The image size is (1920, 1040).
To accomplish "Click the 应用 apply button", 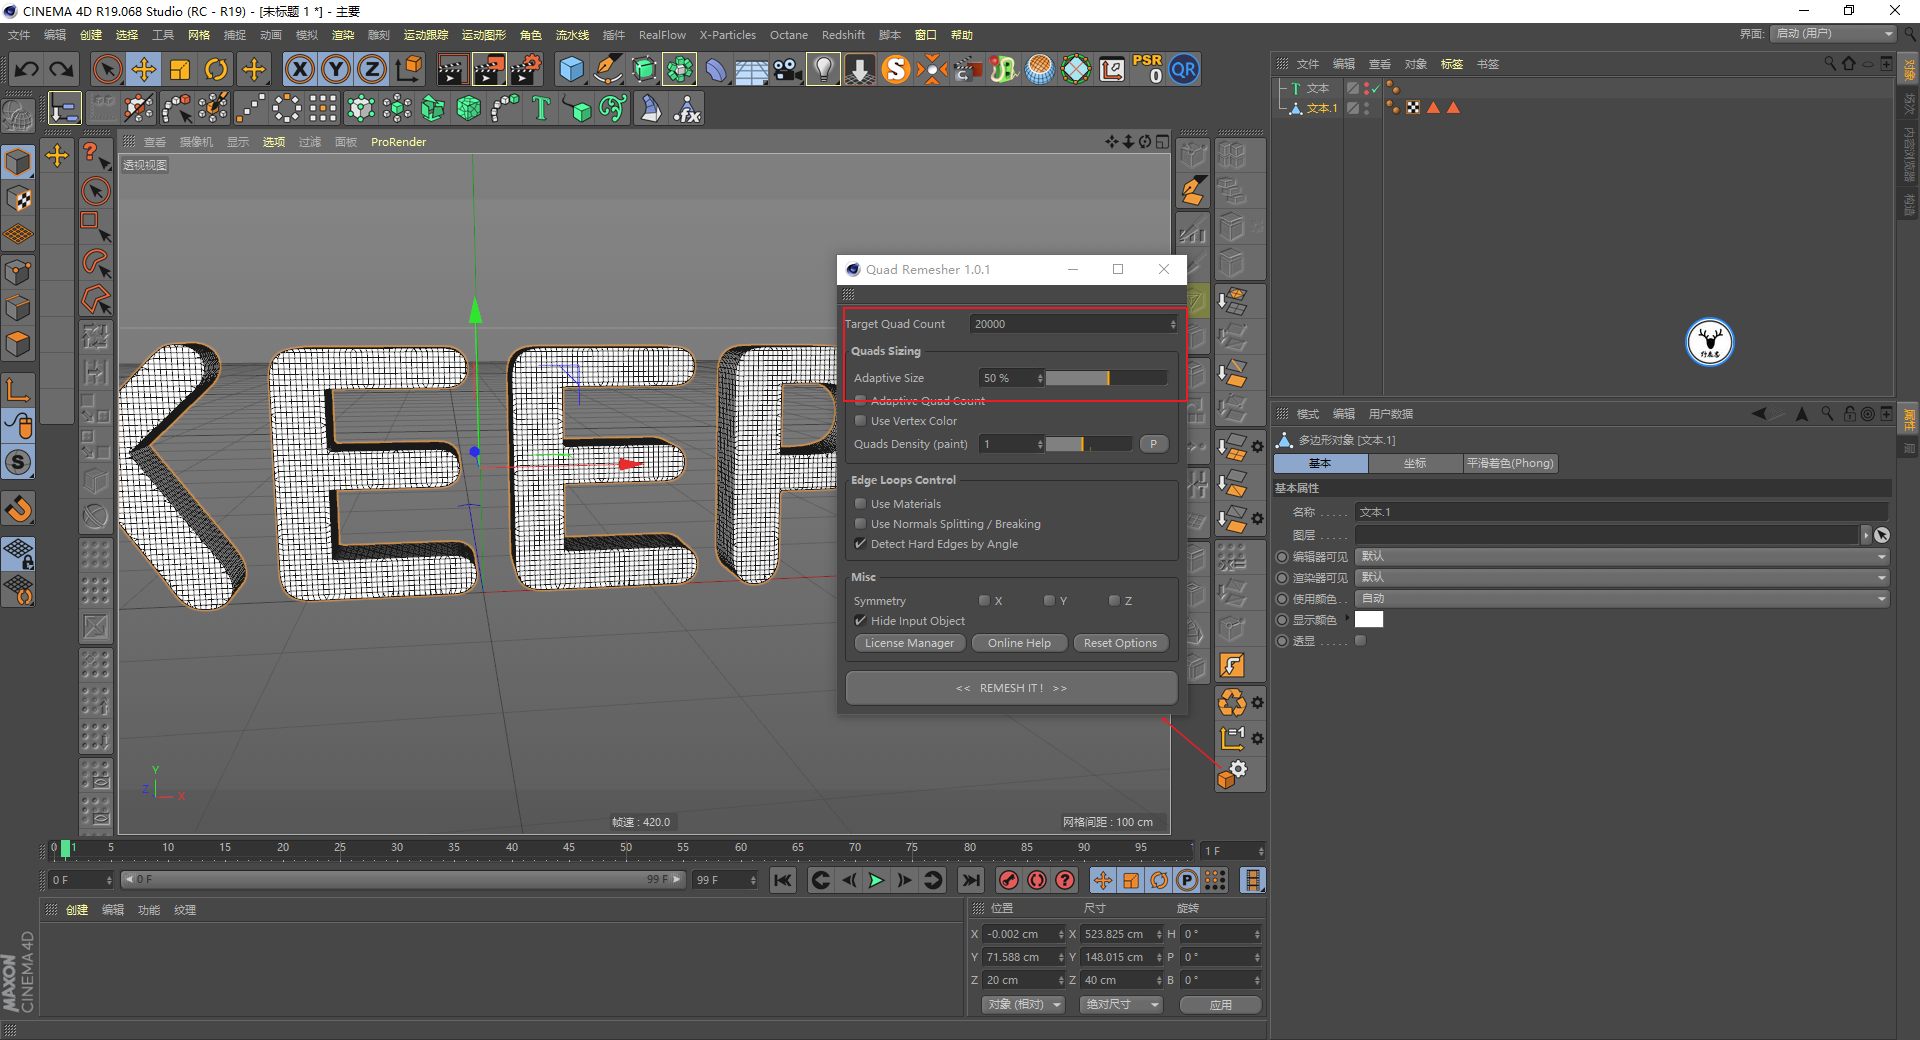I will [x=1220, y=1005].
